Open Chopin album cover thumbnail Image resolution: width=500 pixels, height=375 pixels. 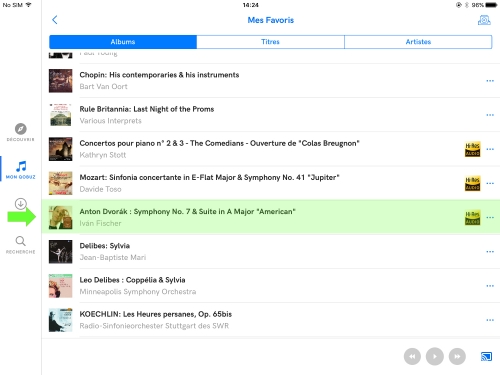(60, 81)
